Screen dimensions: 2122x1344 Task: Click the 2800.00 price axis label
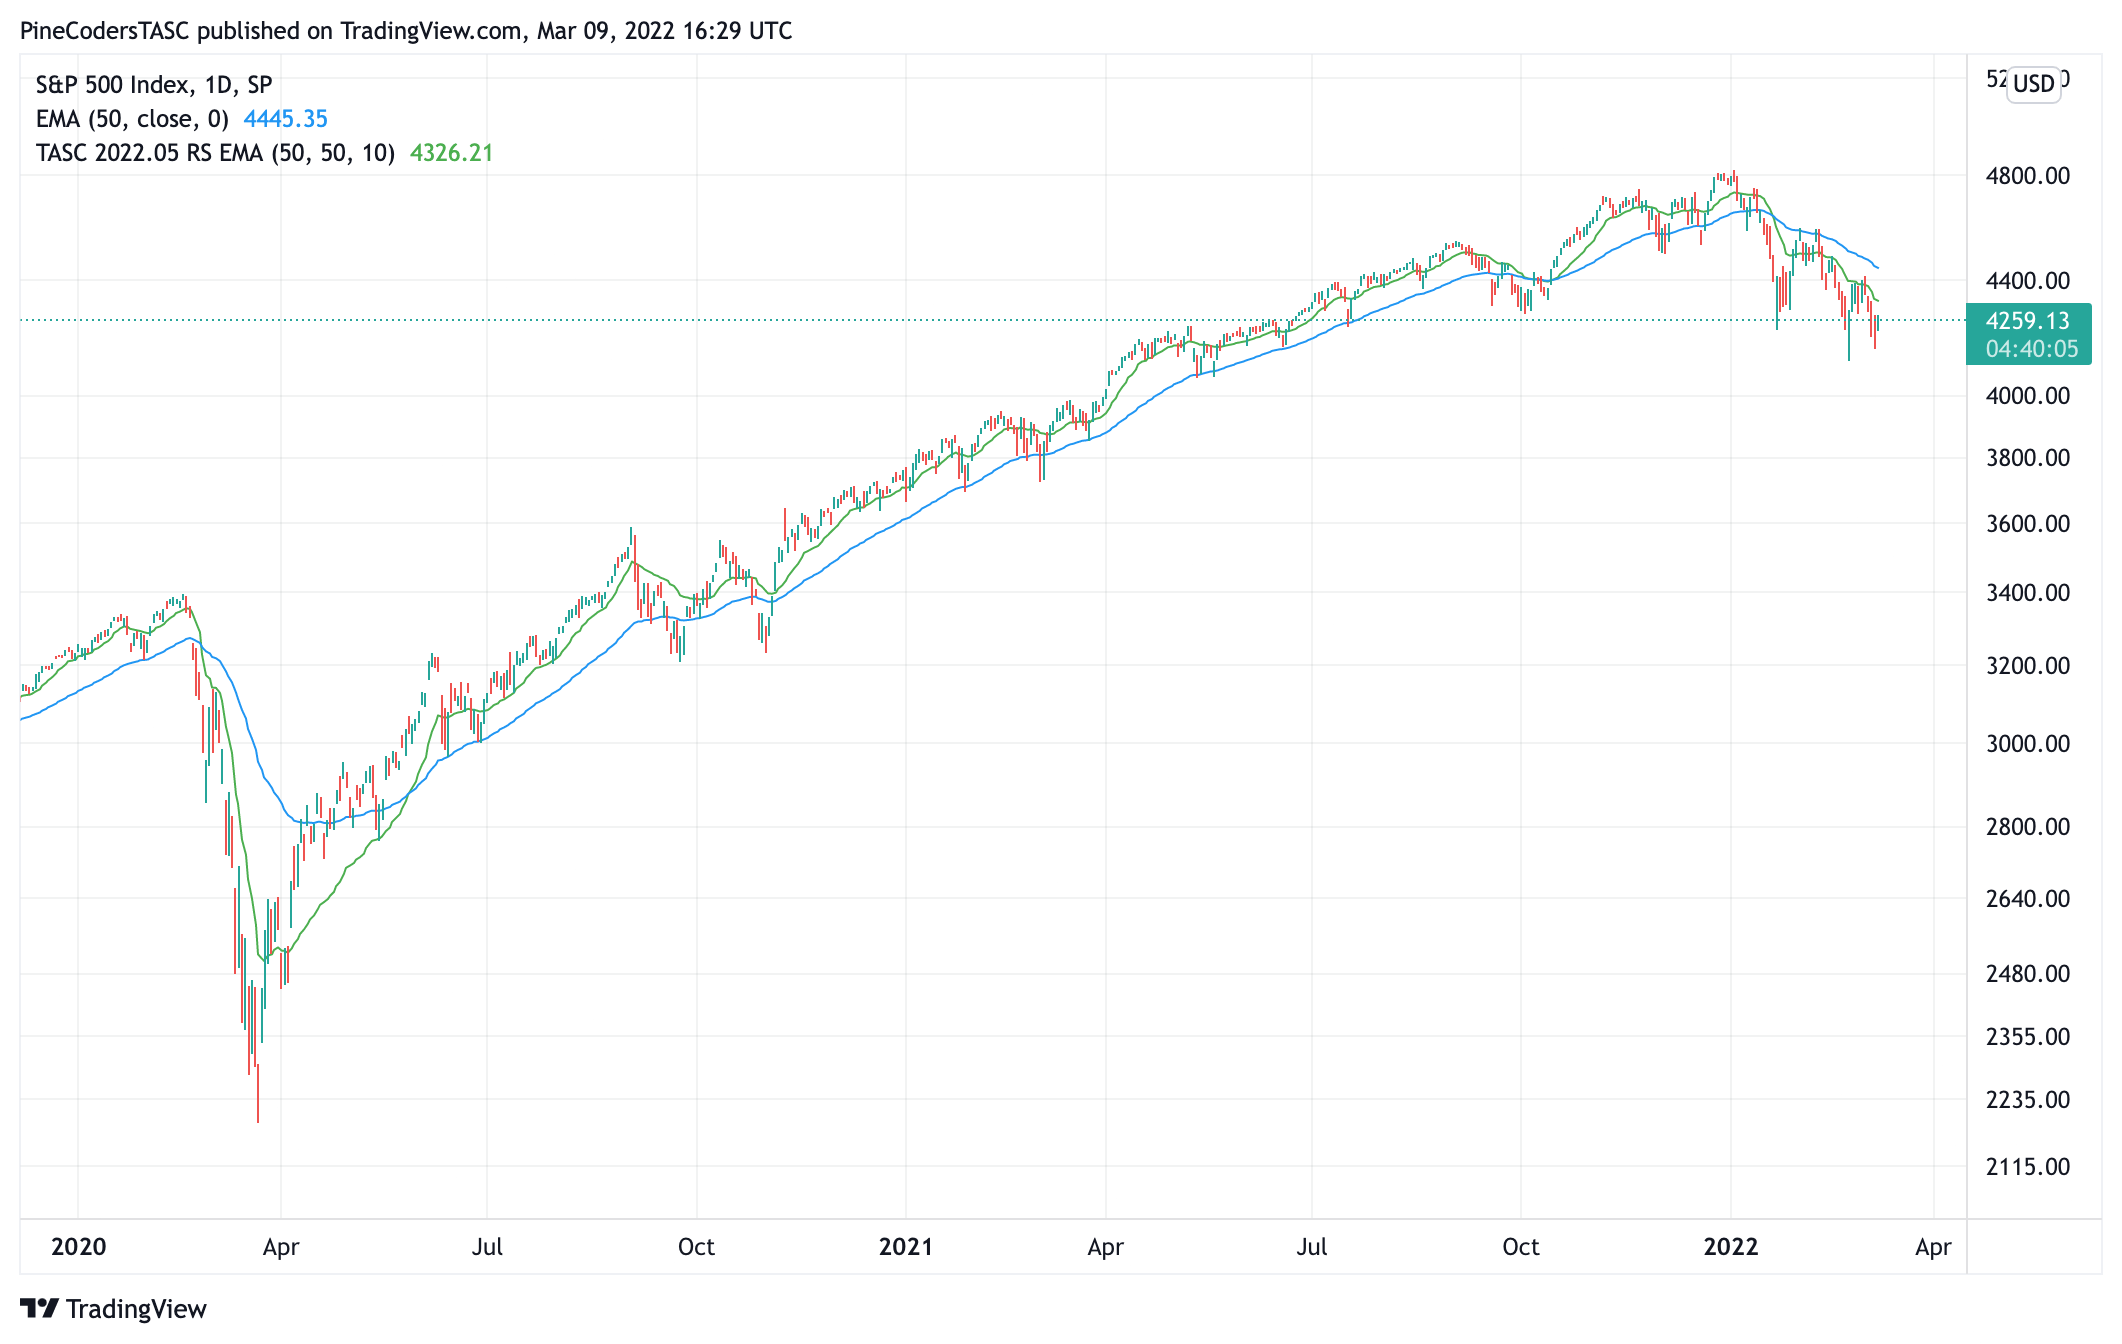tap(2028, 827)
